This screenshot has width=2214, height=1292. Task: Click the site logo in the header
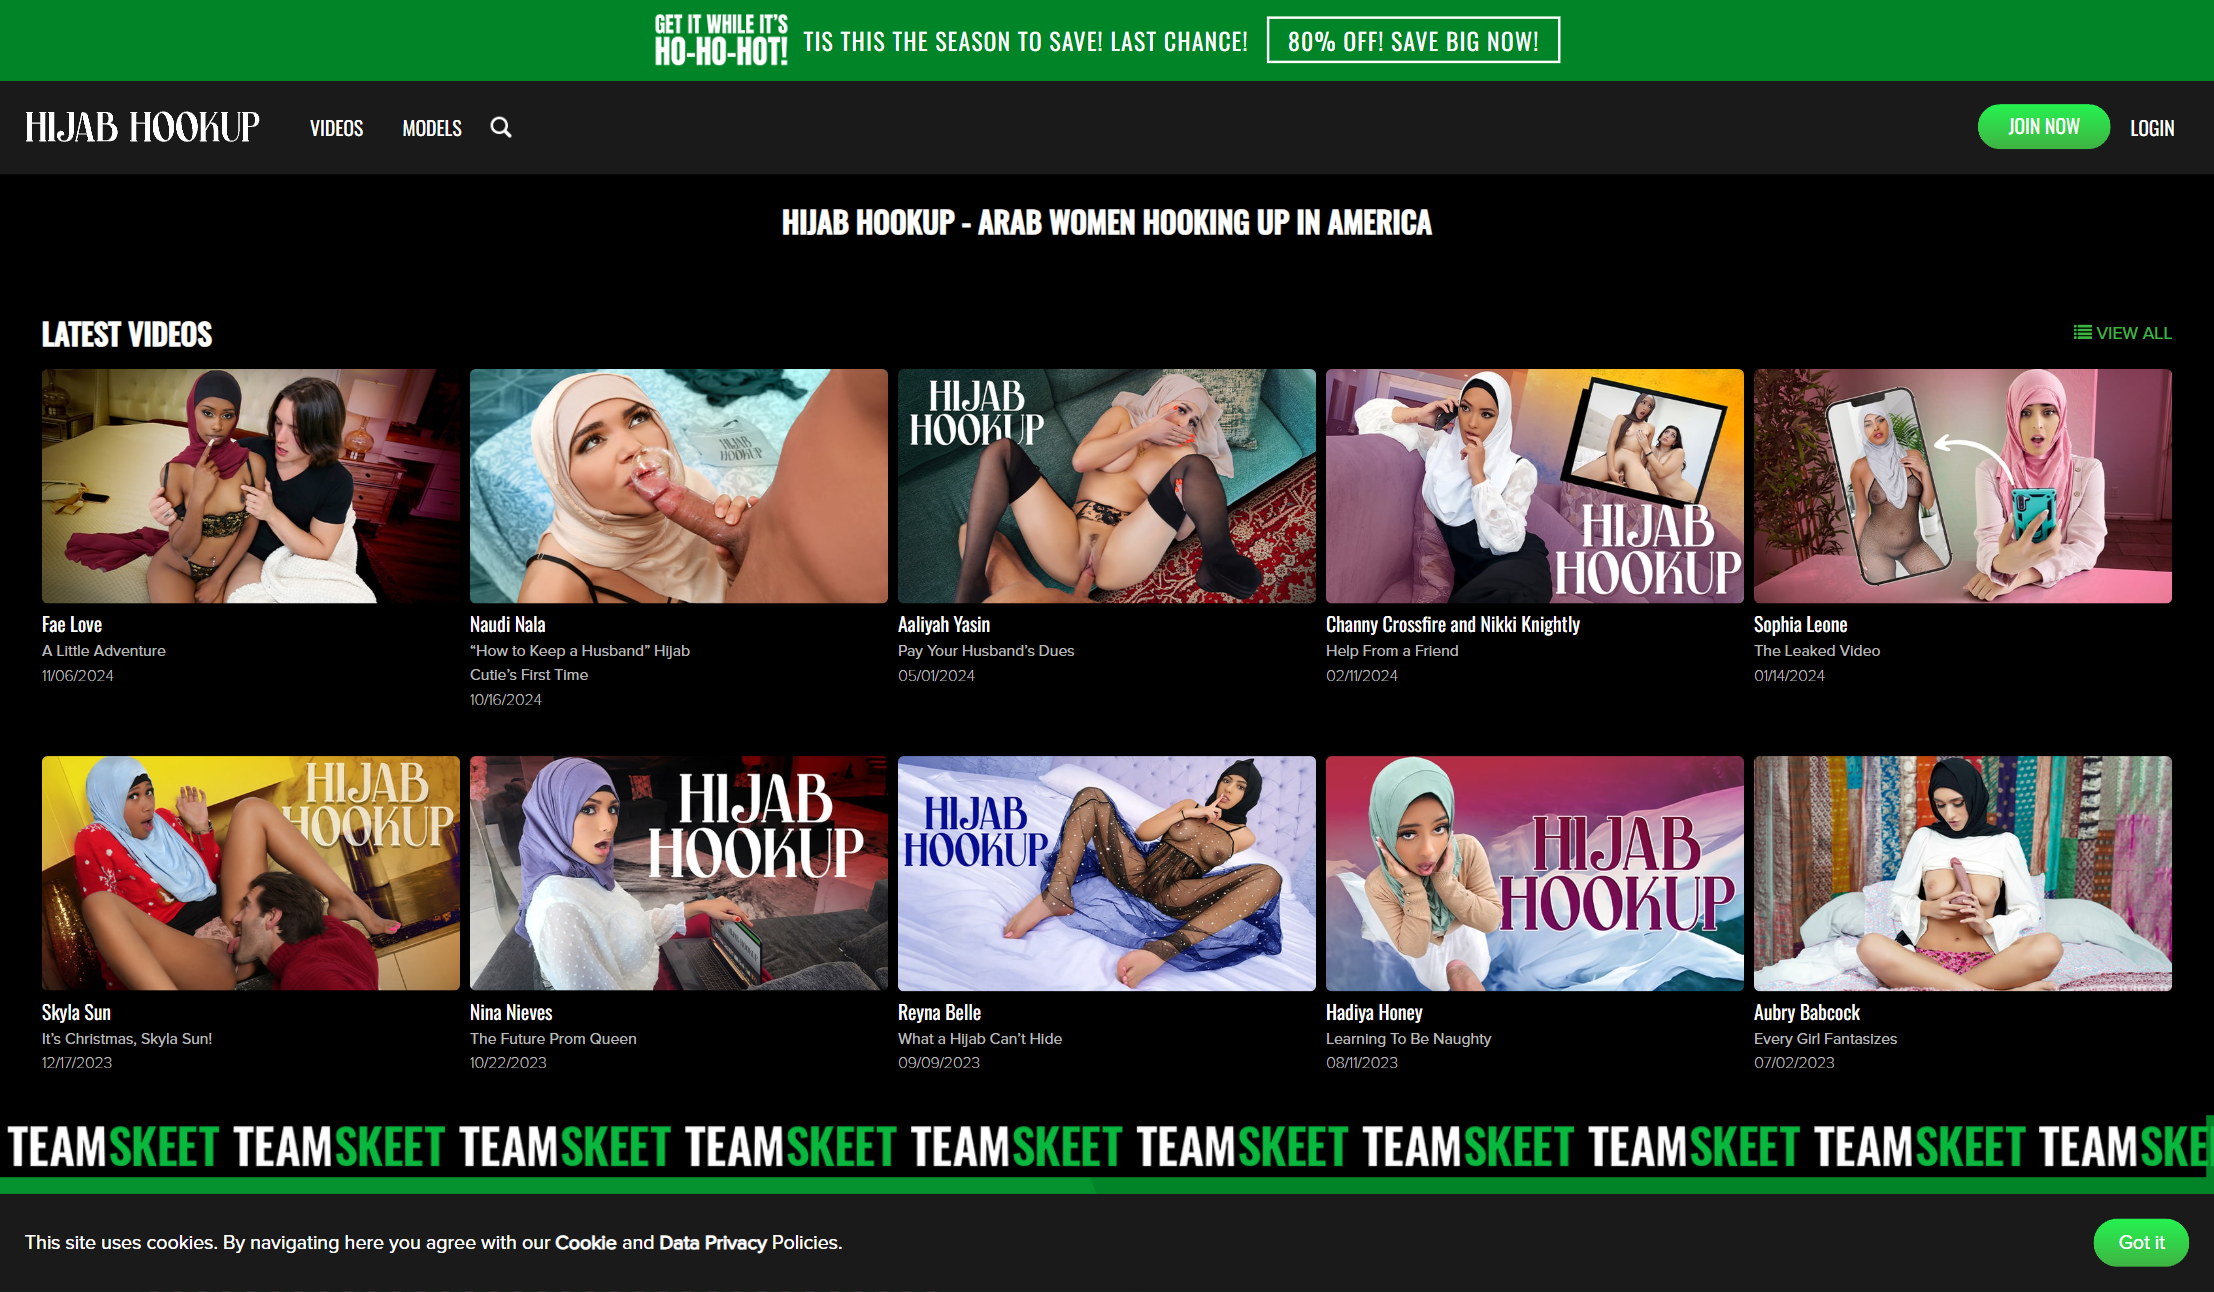pos(142,127)
